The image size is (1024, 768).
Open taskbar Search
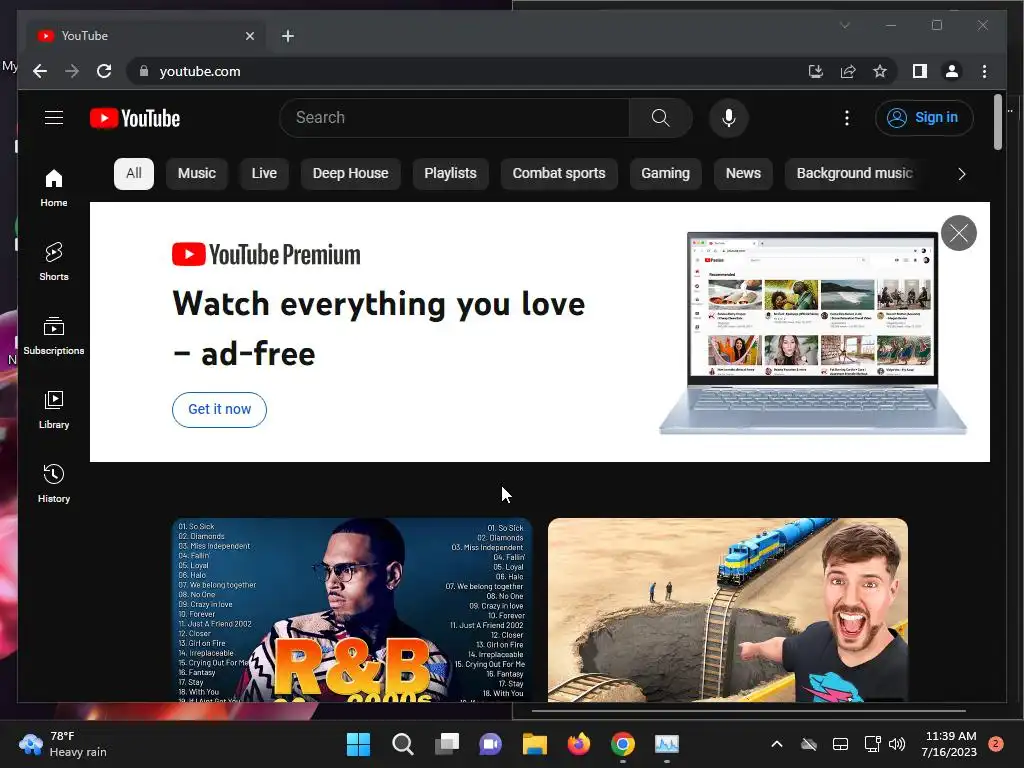(x=402, y=744)
